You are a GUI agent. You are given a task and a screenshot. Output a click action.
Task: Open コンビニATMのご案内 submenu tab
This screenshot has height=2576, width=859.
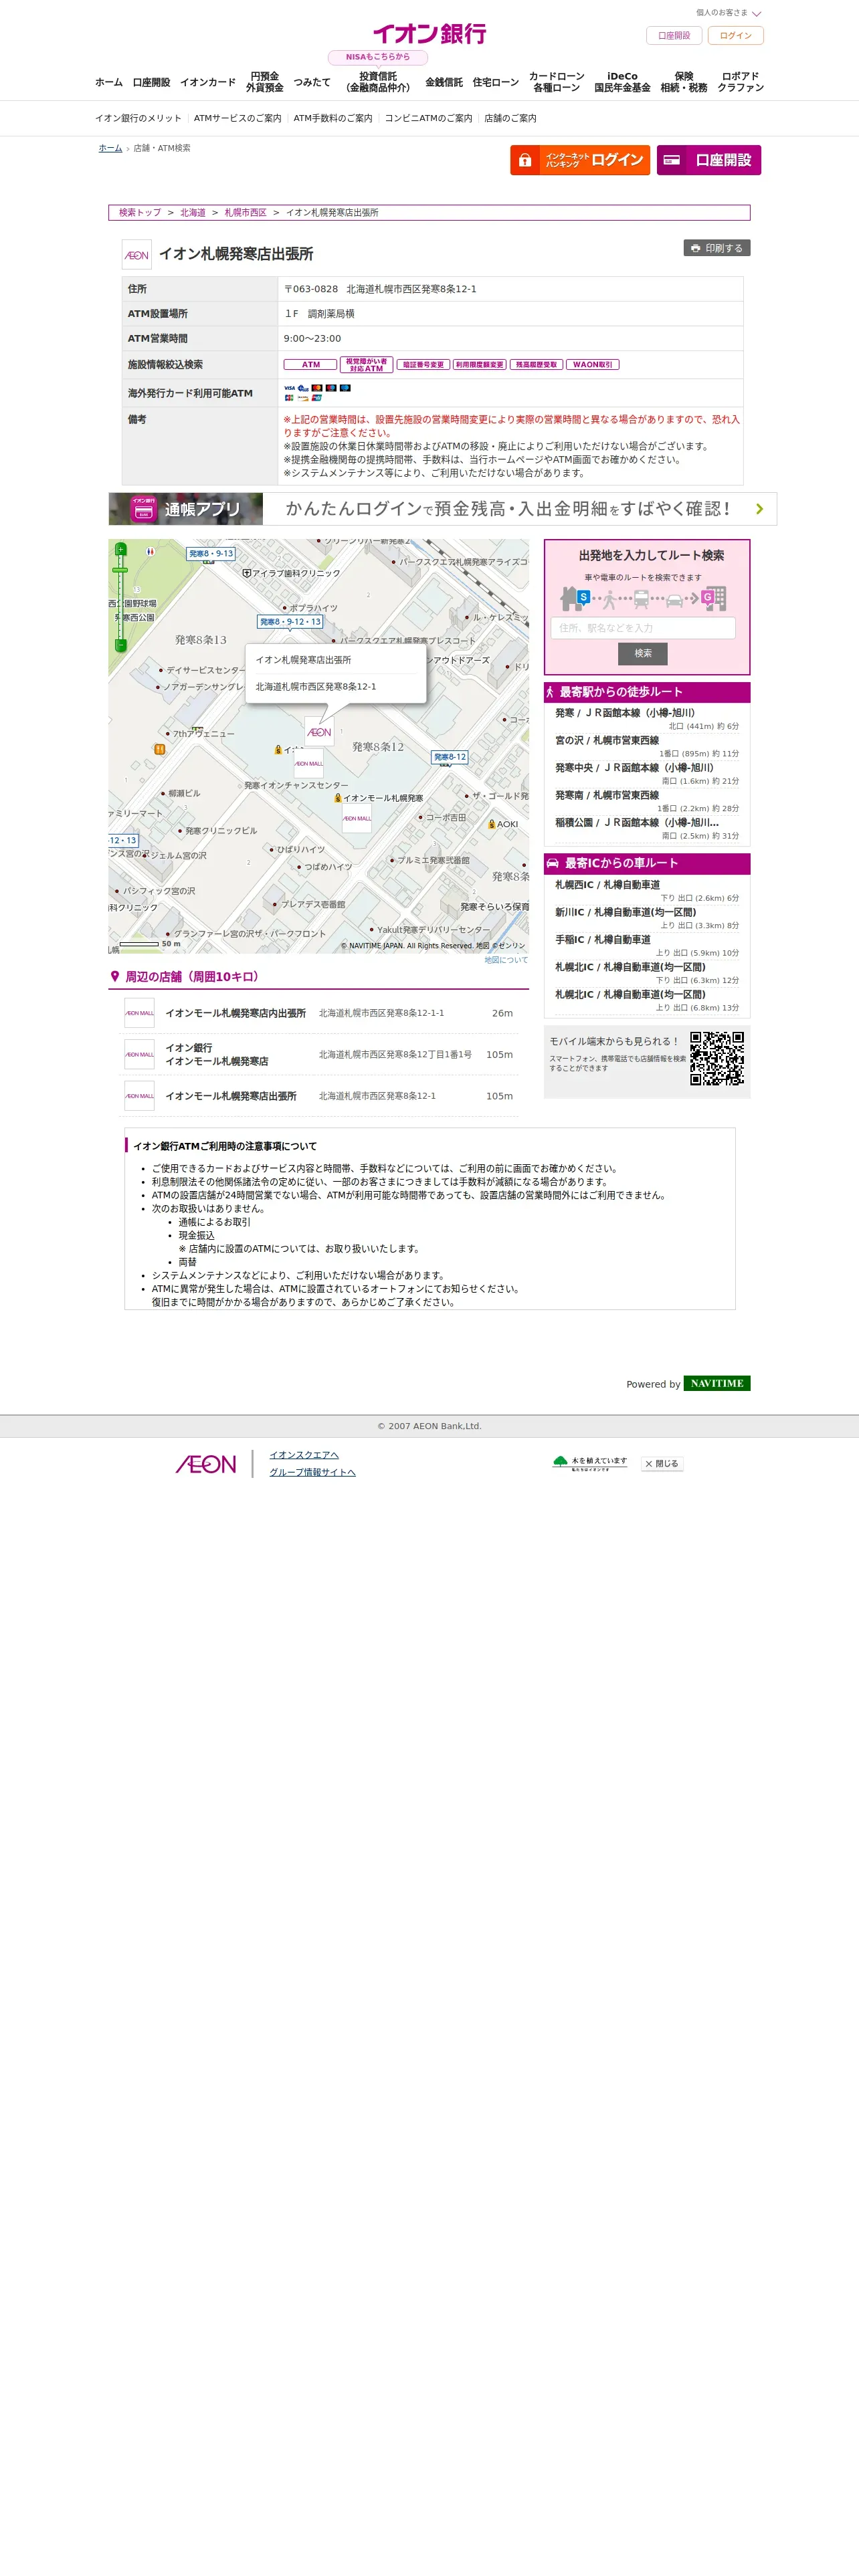pyautogui.click(x=428, y=118)
